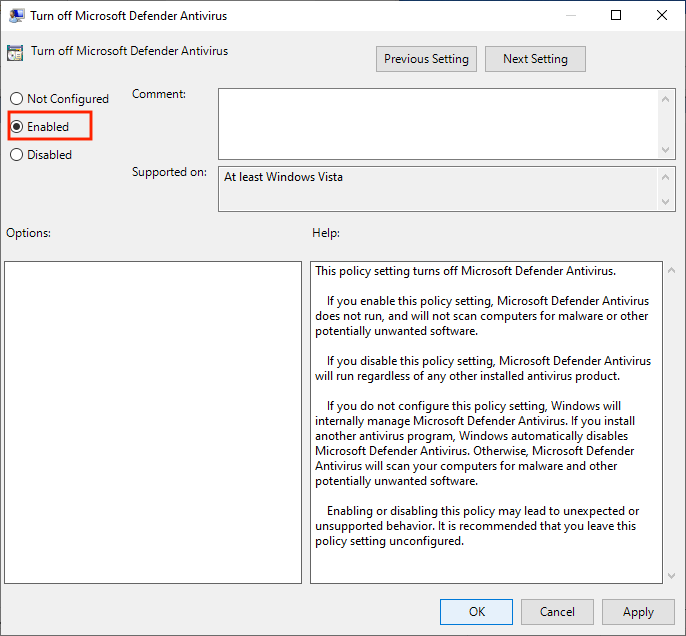Go to the Previous Setting
The width and height of the screenshot is (686, 636).
426,59
